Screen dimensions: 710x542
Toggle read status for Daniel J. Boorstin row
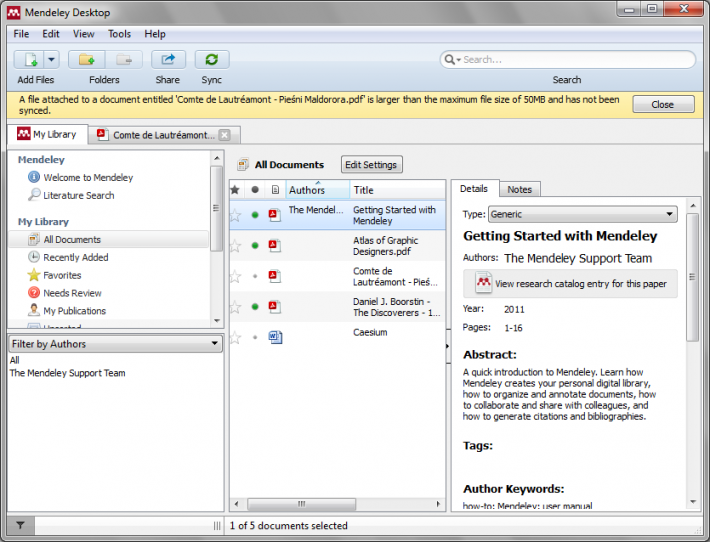point(255,307)
